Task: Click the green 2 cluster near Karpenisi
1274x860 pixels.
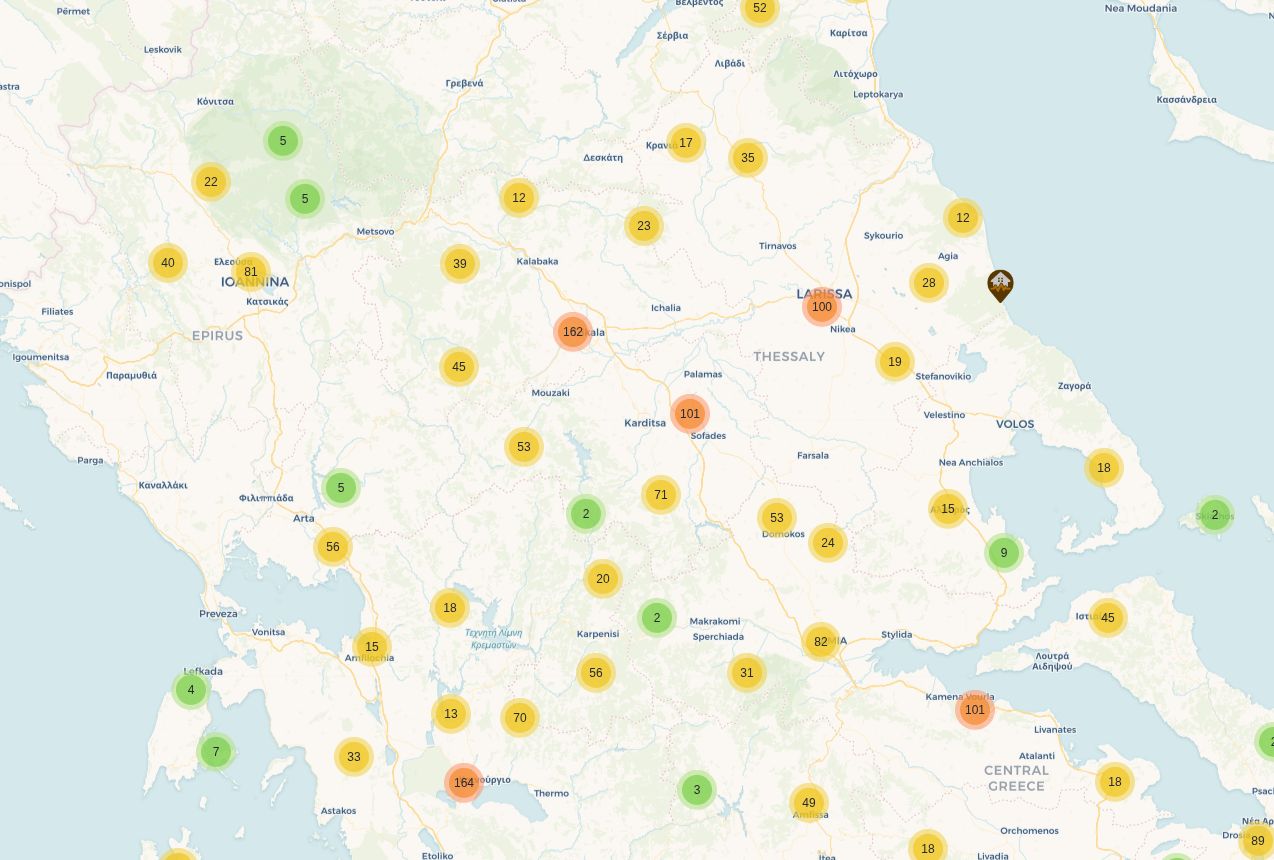Action: (657, 617)
